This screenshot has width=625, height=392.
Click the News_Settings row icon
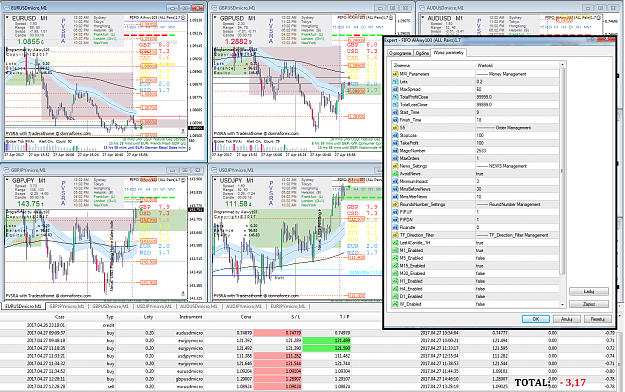[395, 166]
